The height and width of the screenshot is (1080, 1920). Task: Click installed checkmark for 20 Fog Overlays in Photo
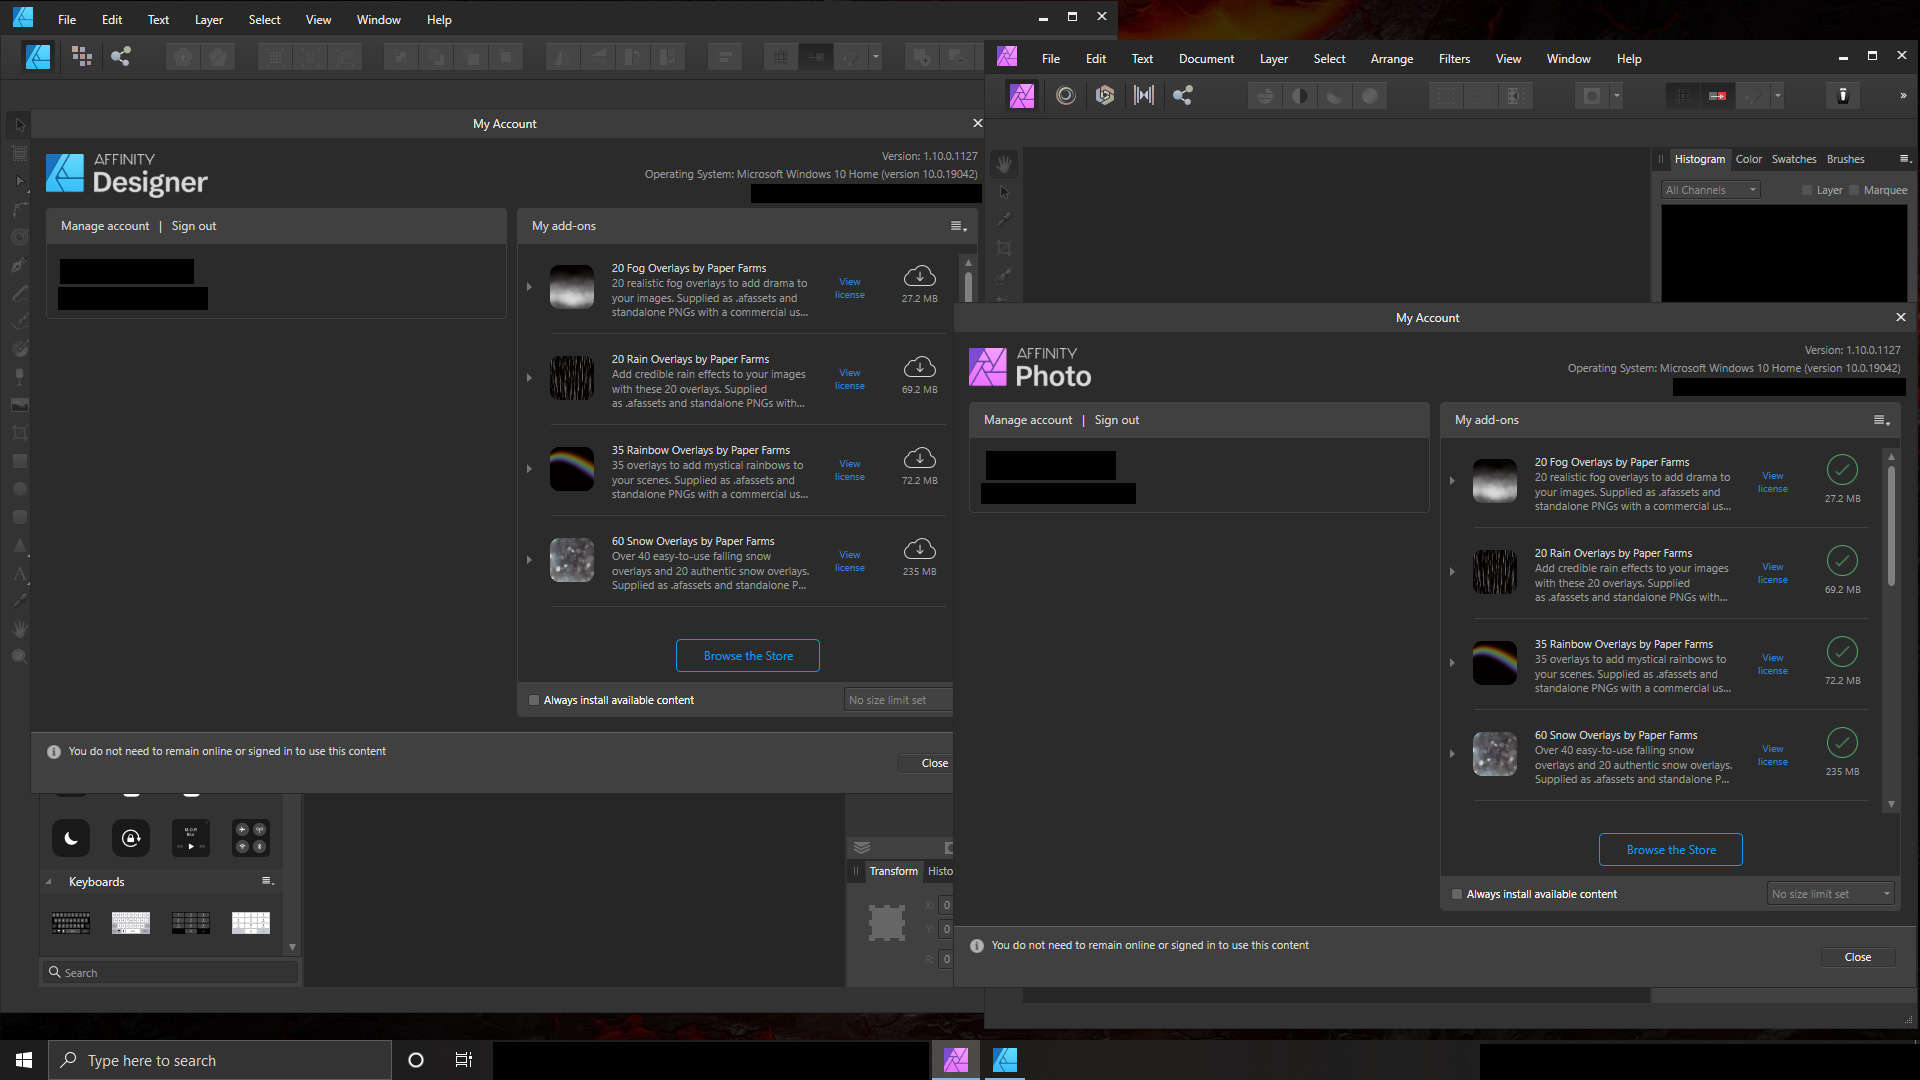(1842, 470)
